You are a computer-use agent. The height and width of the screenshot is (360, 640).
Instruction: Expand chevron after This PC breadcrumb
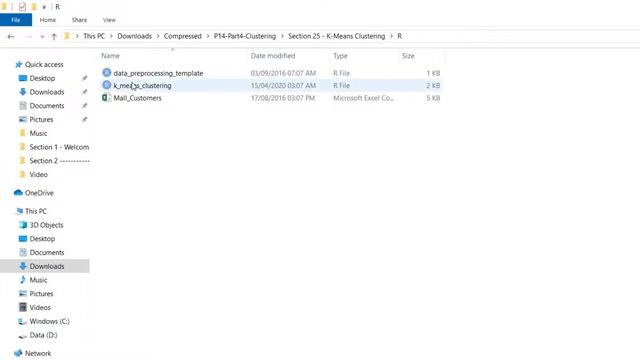(x=111, y=36)
